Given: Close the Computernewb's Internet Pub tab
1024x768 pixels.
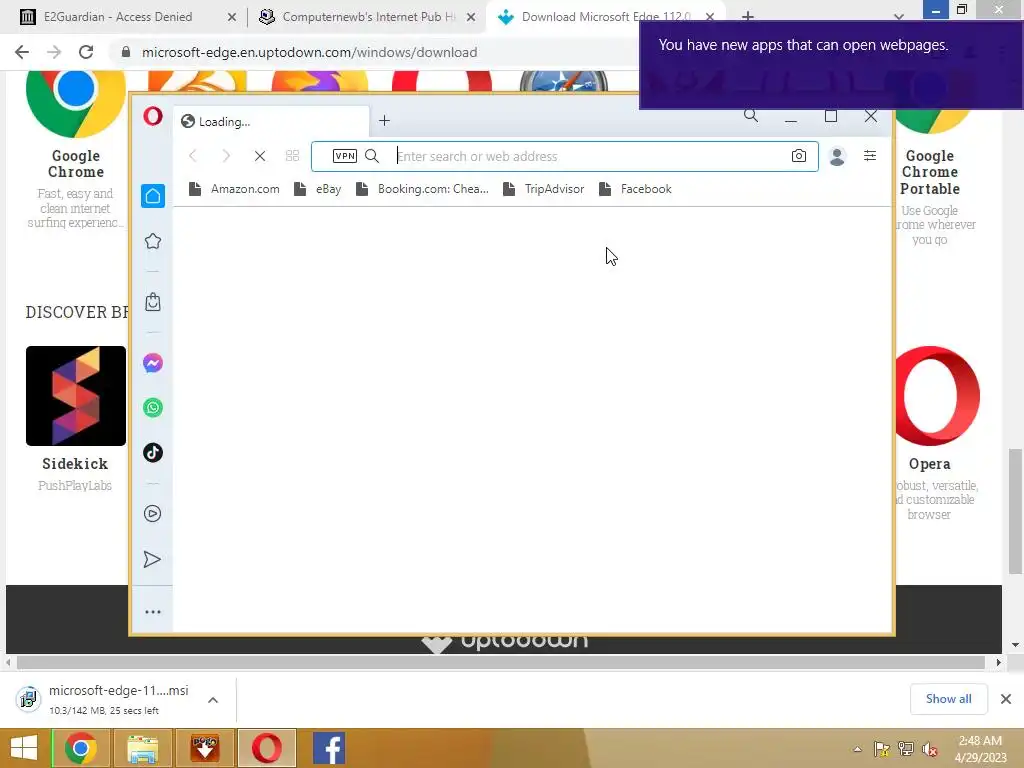Looking at the screenshot, I should point(471,17).
